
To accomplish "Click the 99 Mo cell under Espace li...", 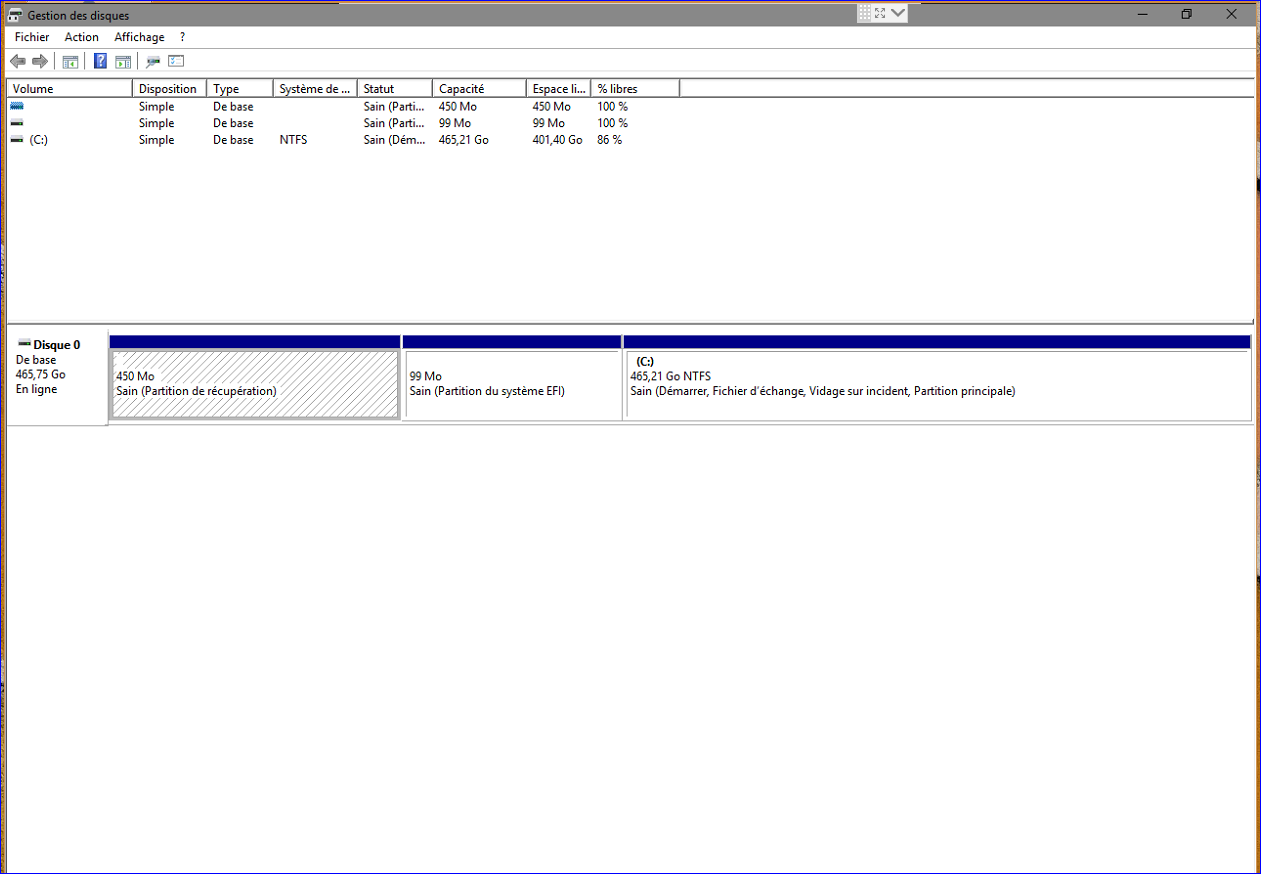I will [548, 123].
